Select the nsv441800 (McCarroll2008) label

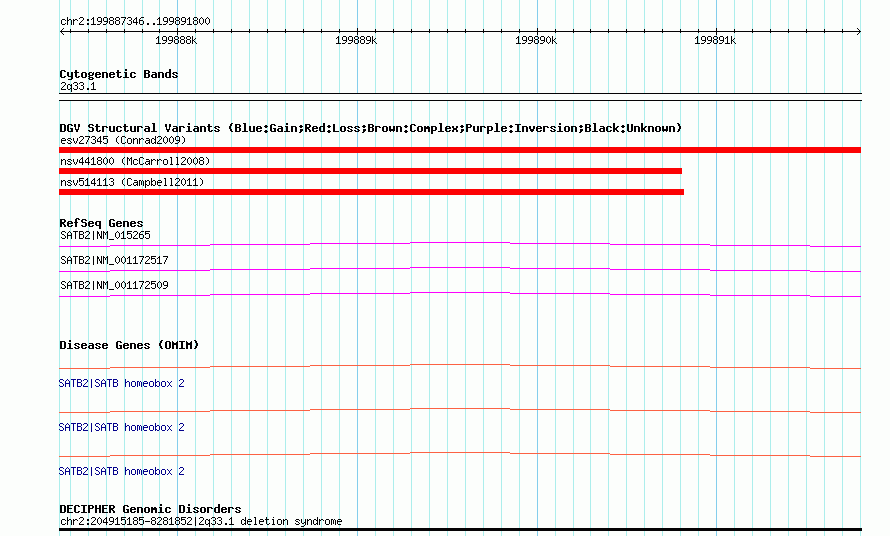click(135, 161)
